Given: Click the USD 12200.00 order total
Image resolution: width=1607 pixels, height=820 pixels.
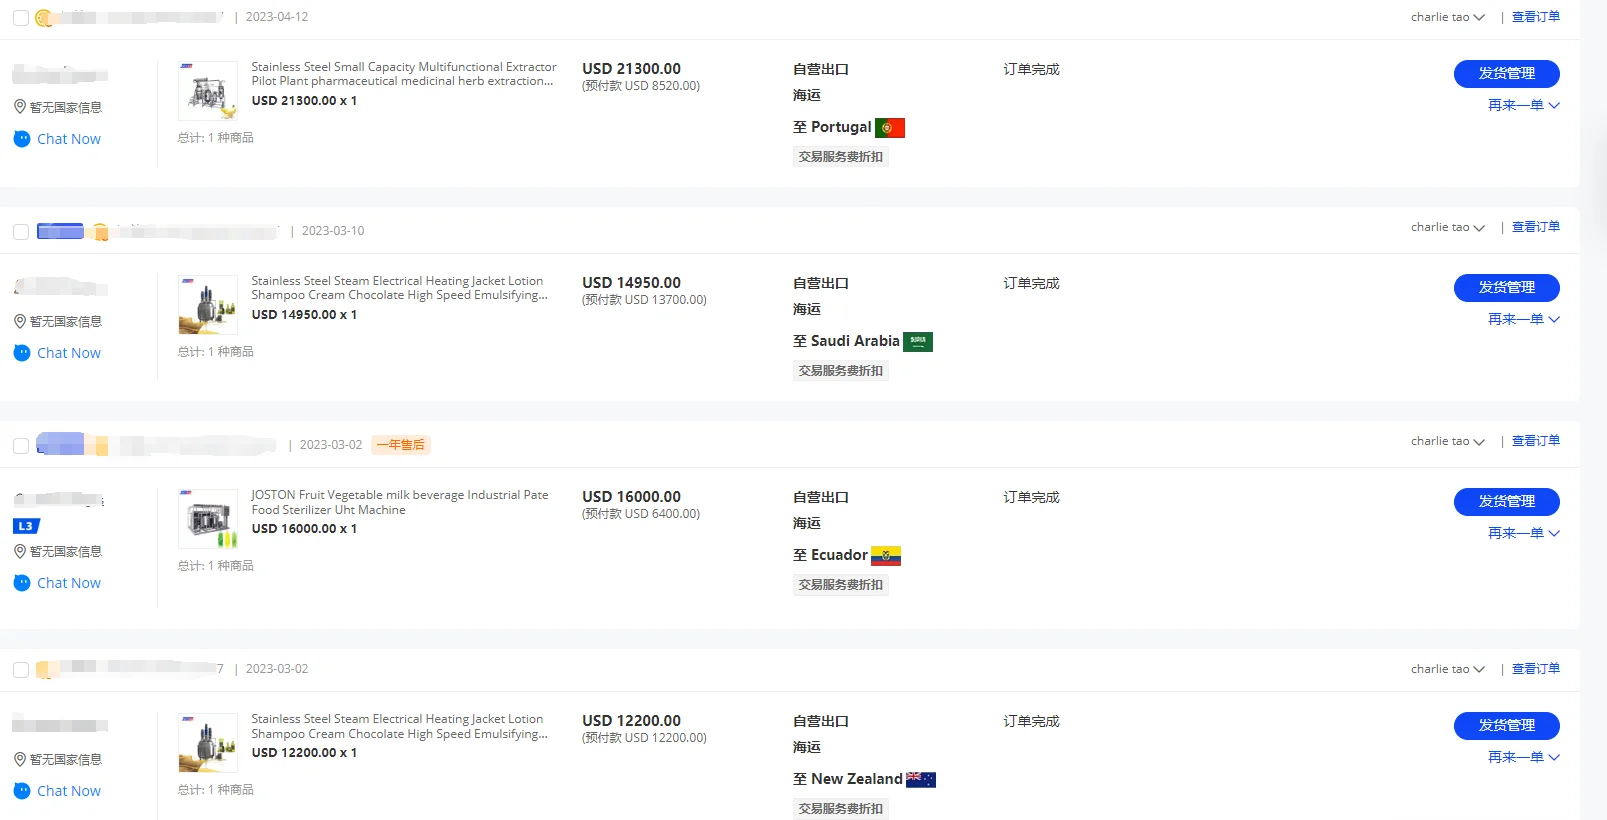Looking at the screenshot, I should click(x=631, y=721).
